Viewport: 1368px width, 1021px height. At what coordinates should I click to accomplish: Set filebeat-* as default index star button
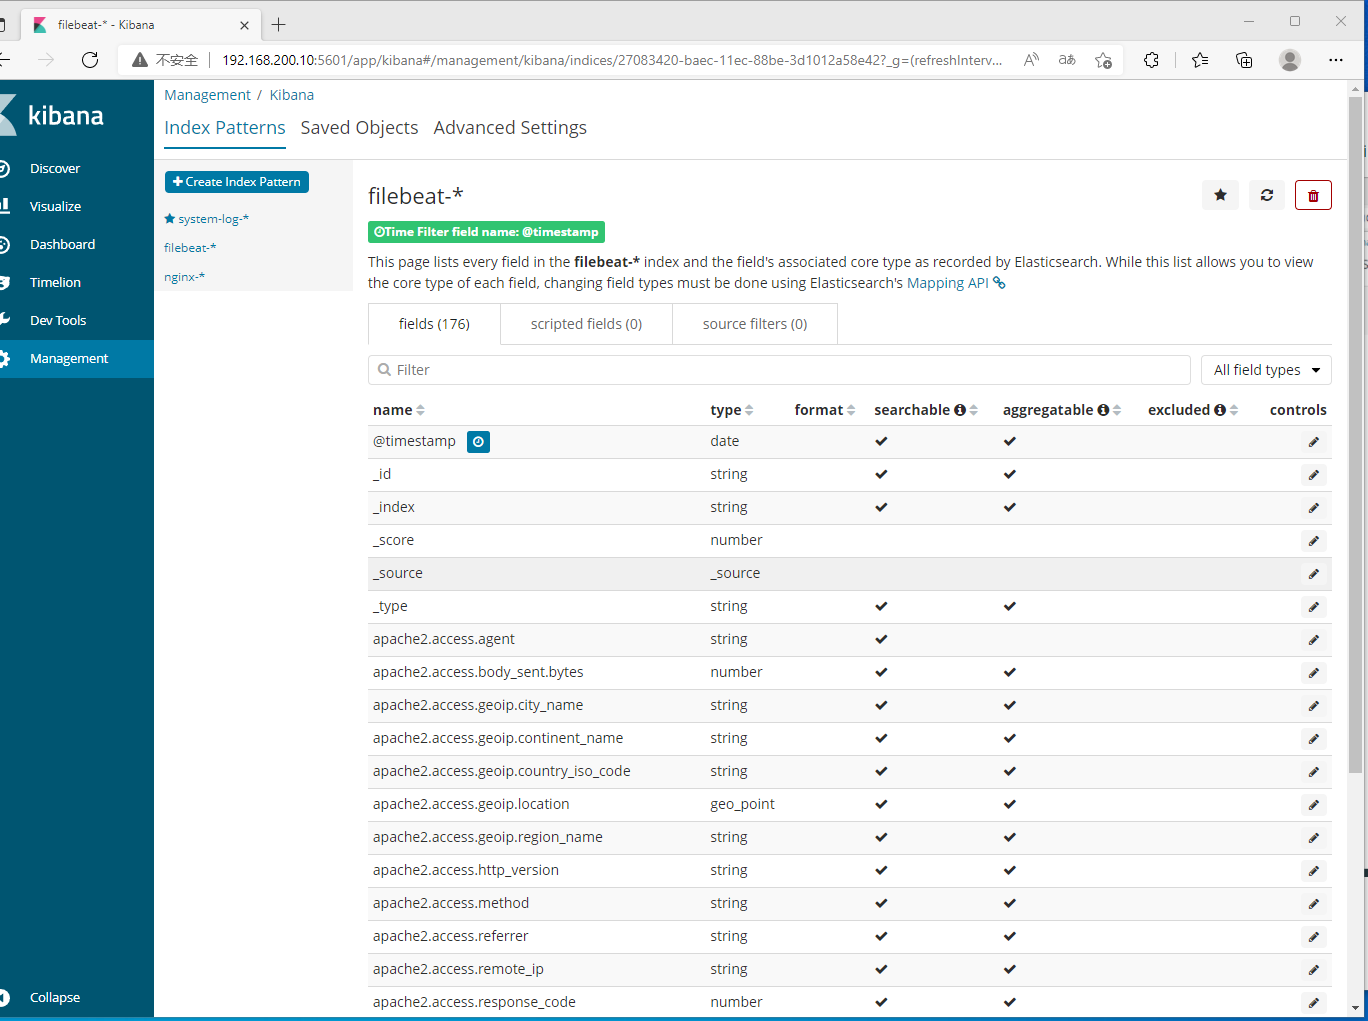coord(1220,195)
